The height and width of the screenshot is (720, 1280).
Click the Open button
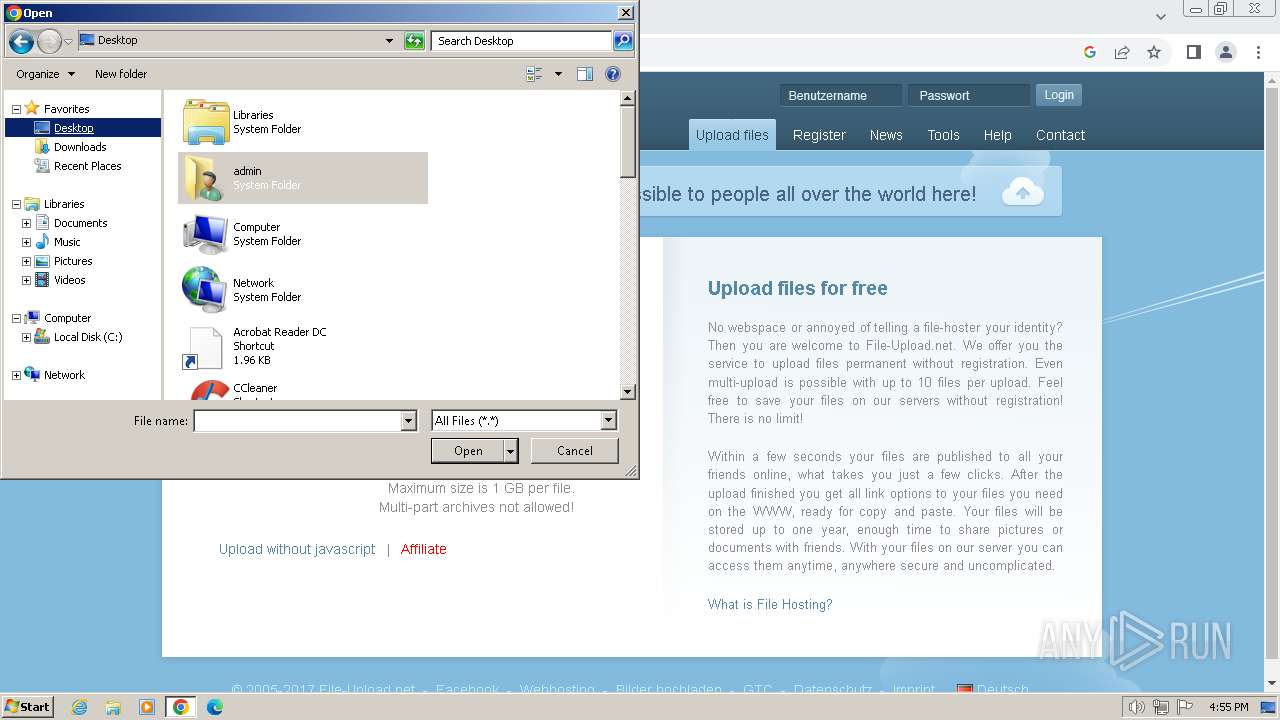click(x=468, y=451)
